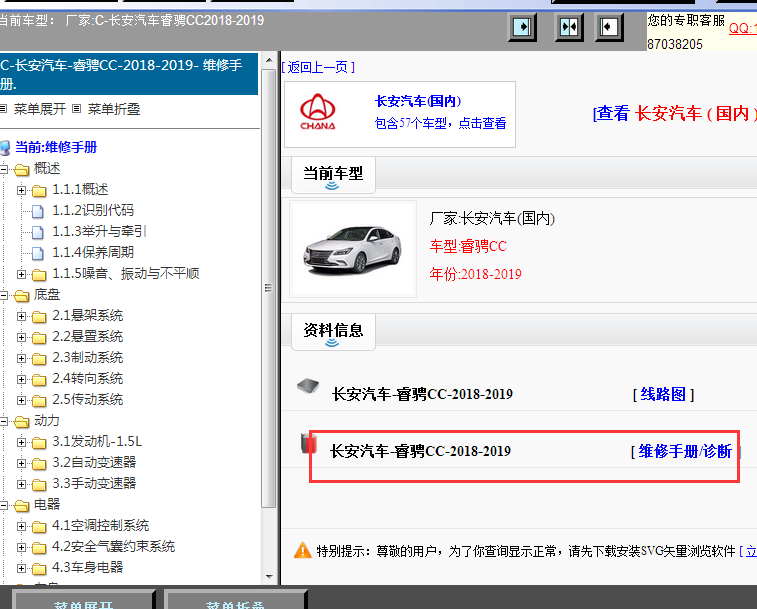The height and width of the screenshot is (609, 757).
Task: Expand the 1.1.1概述 tree node
Action: click(x=21, y=190)
